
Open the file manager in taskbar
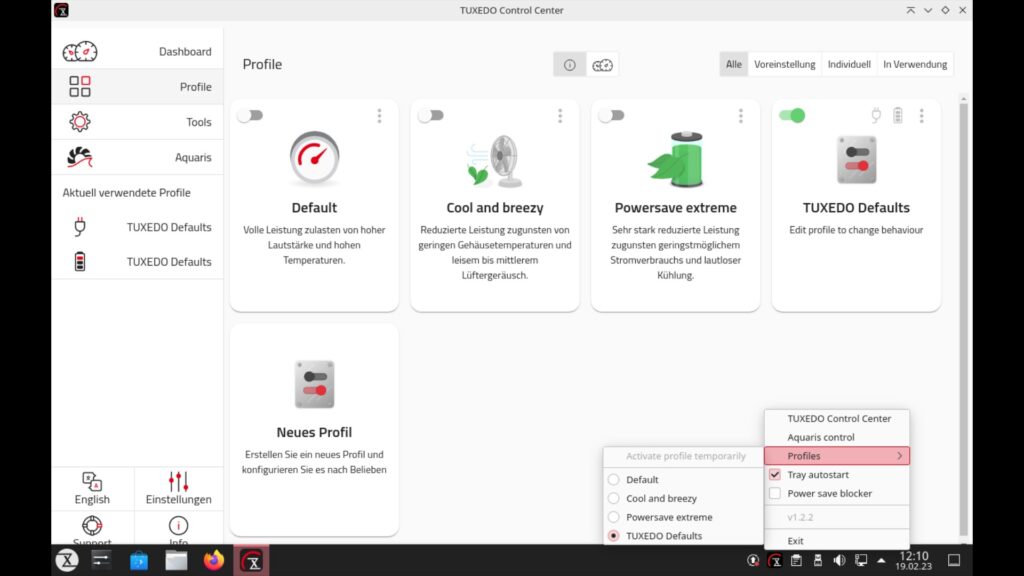[x=176, y=560]
